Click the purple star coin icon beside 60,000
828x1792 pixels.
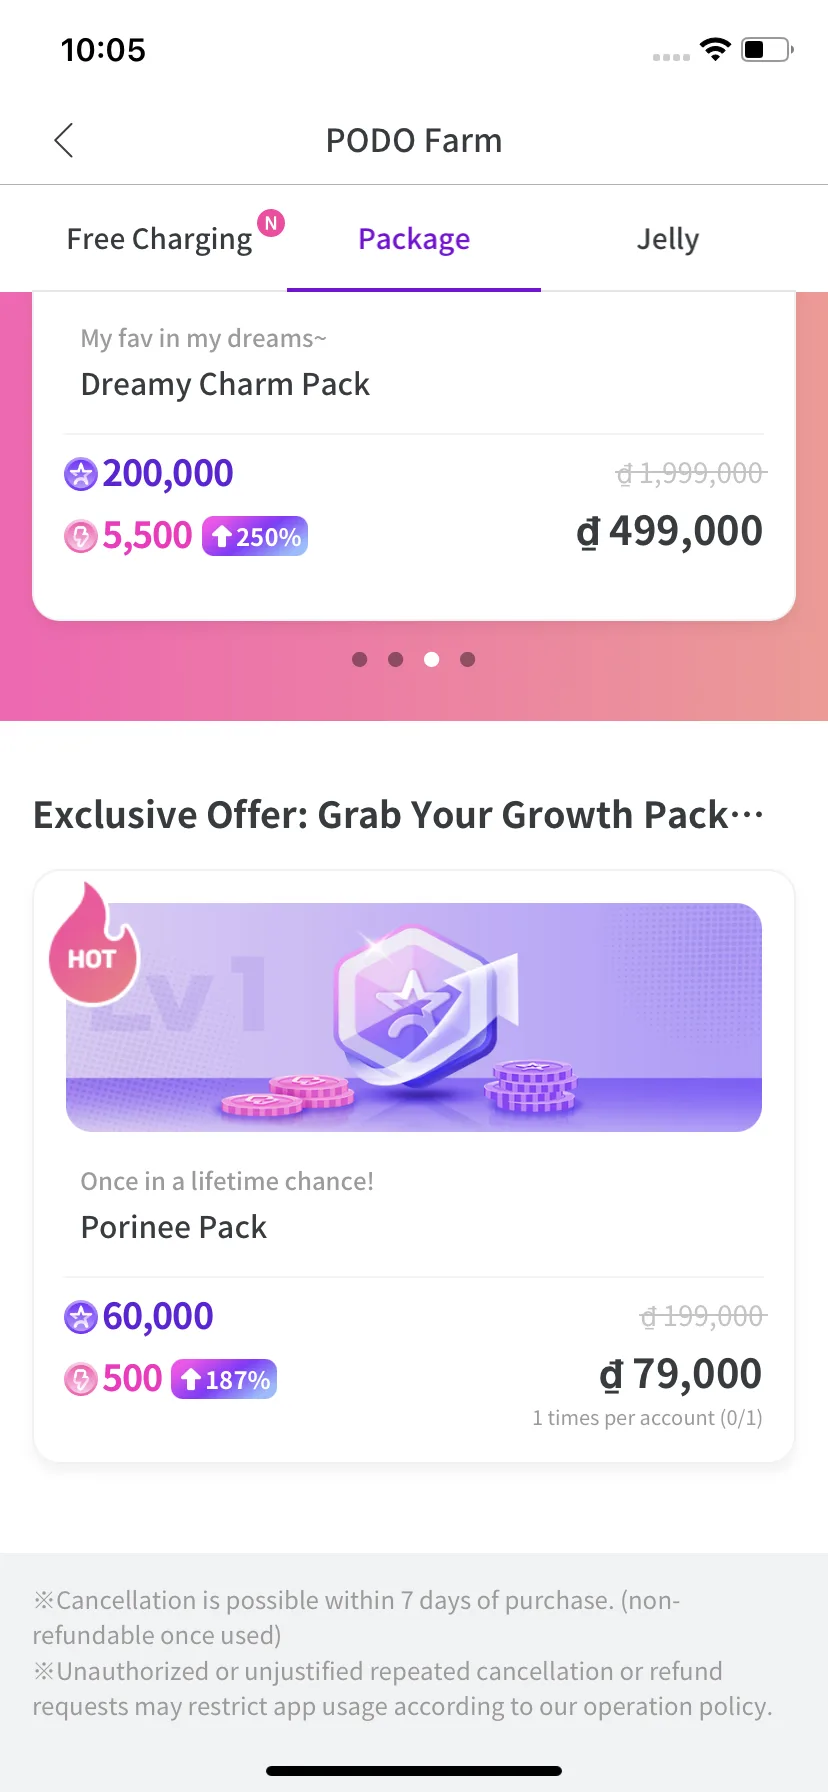81,1317
